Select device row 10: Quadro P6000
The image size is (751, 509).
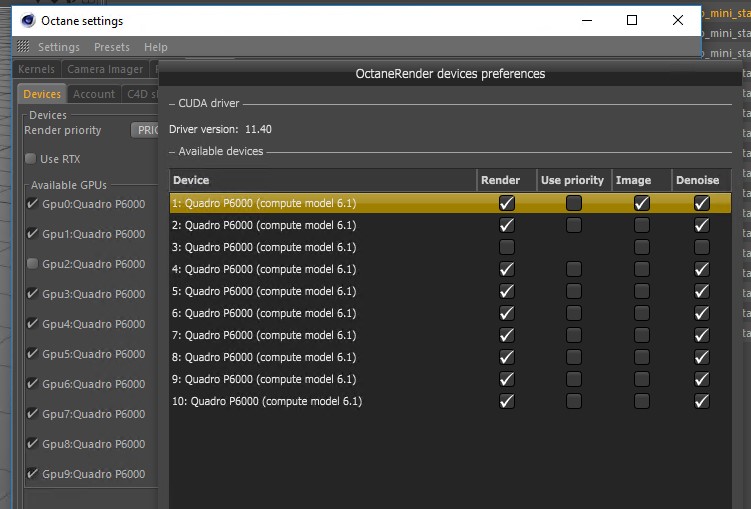pos(450,401)
